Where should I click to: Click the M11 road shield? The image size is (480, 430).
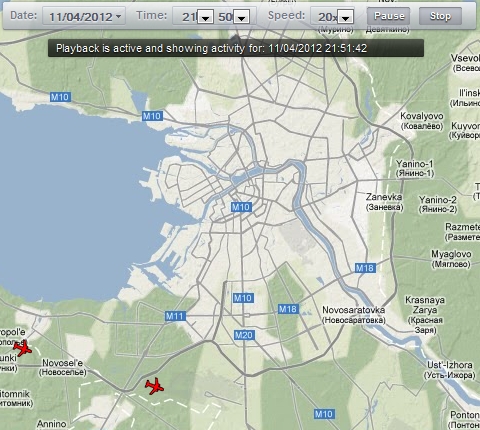pos(175,316)
